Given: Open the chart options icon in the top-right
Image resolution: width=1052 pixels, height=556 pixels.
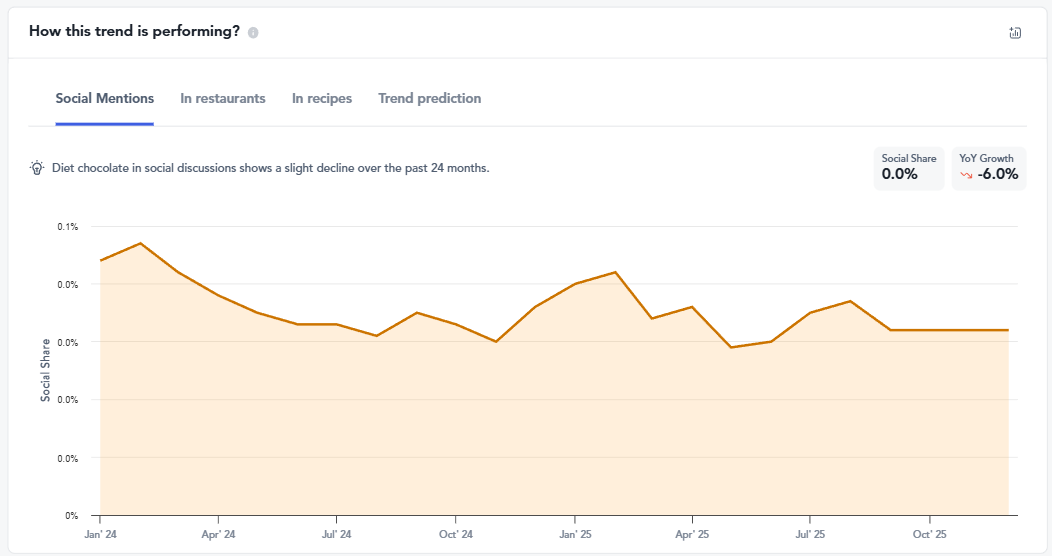Looking at the screenshot, I should (x=1015, y=32).
